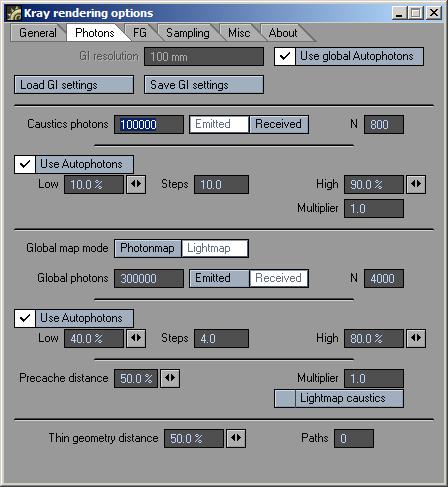Open the Sampling tab
The image size is (448, 487).
point(188,33)
